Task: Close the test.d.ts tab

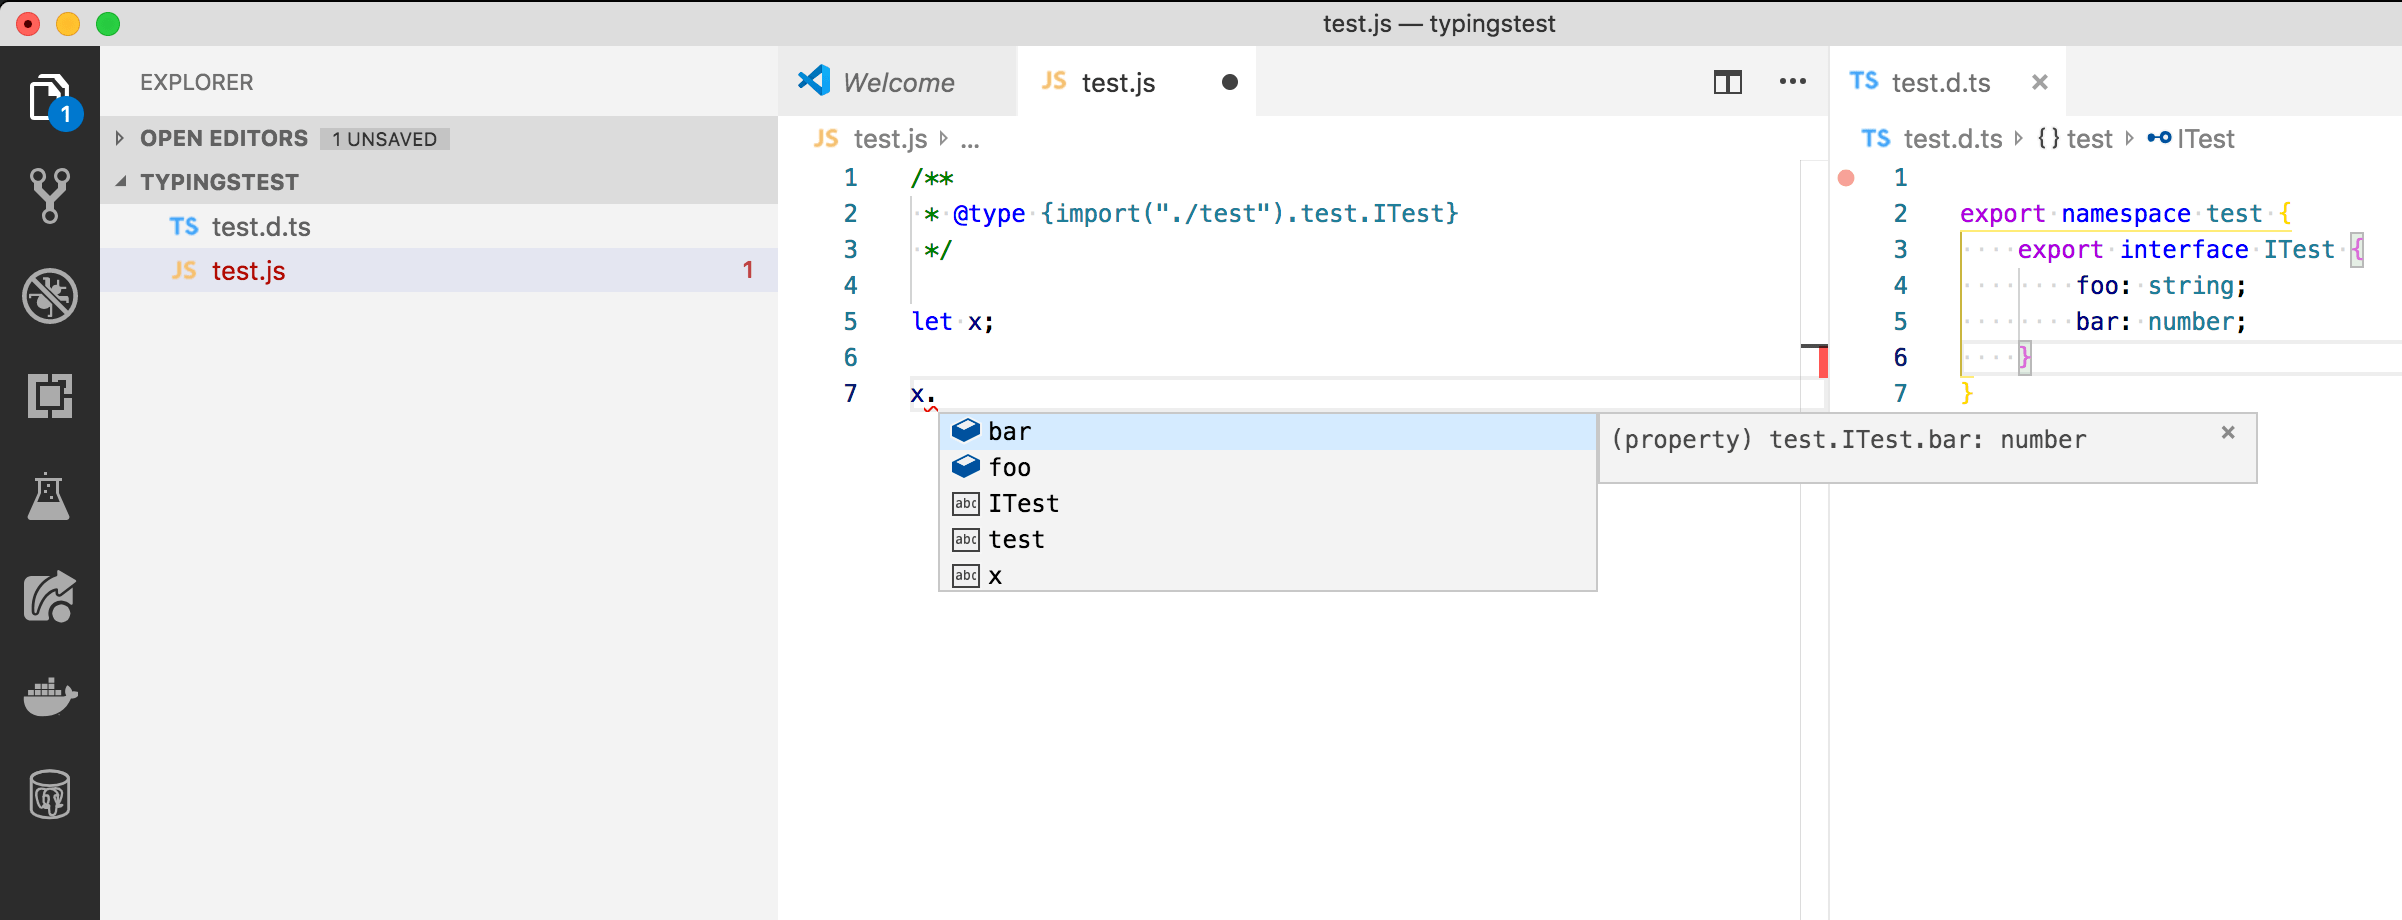Action: coord(2040,82)
